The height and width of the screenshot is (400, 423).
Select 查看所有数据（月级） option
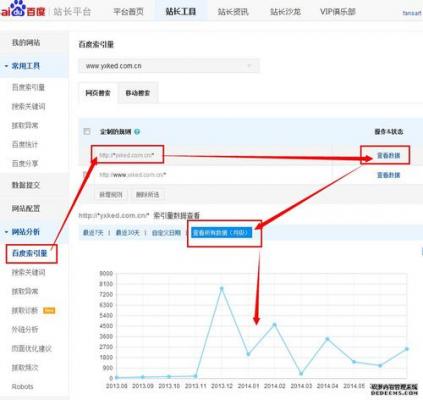[x=221, y=232]
